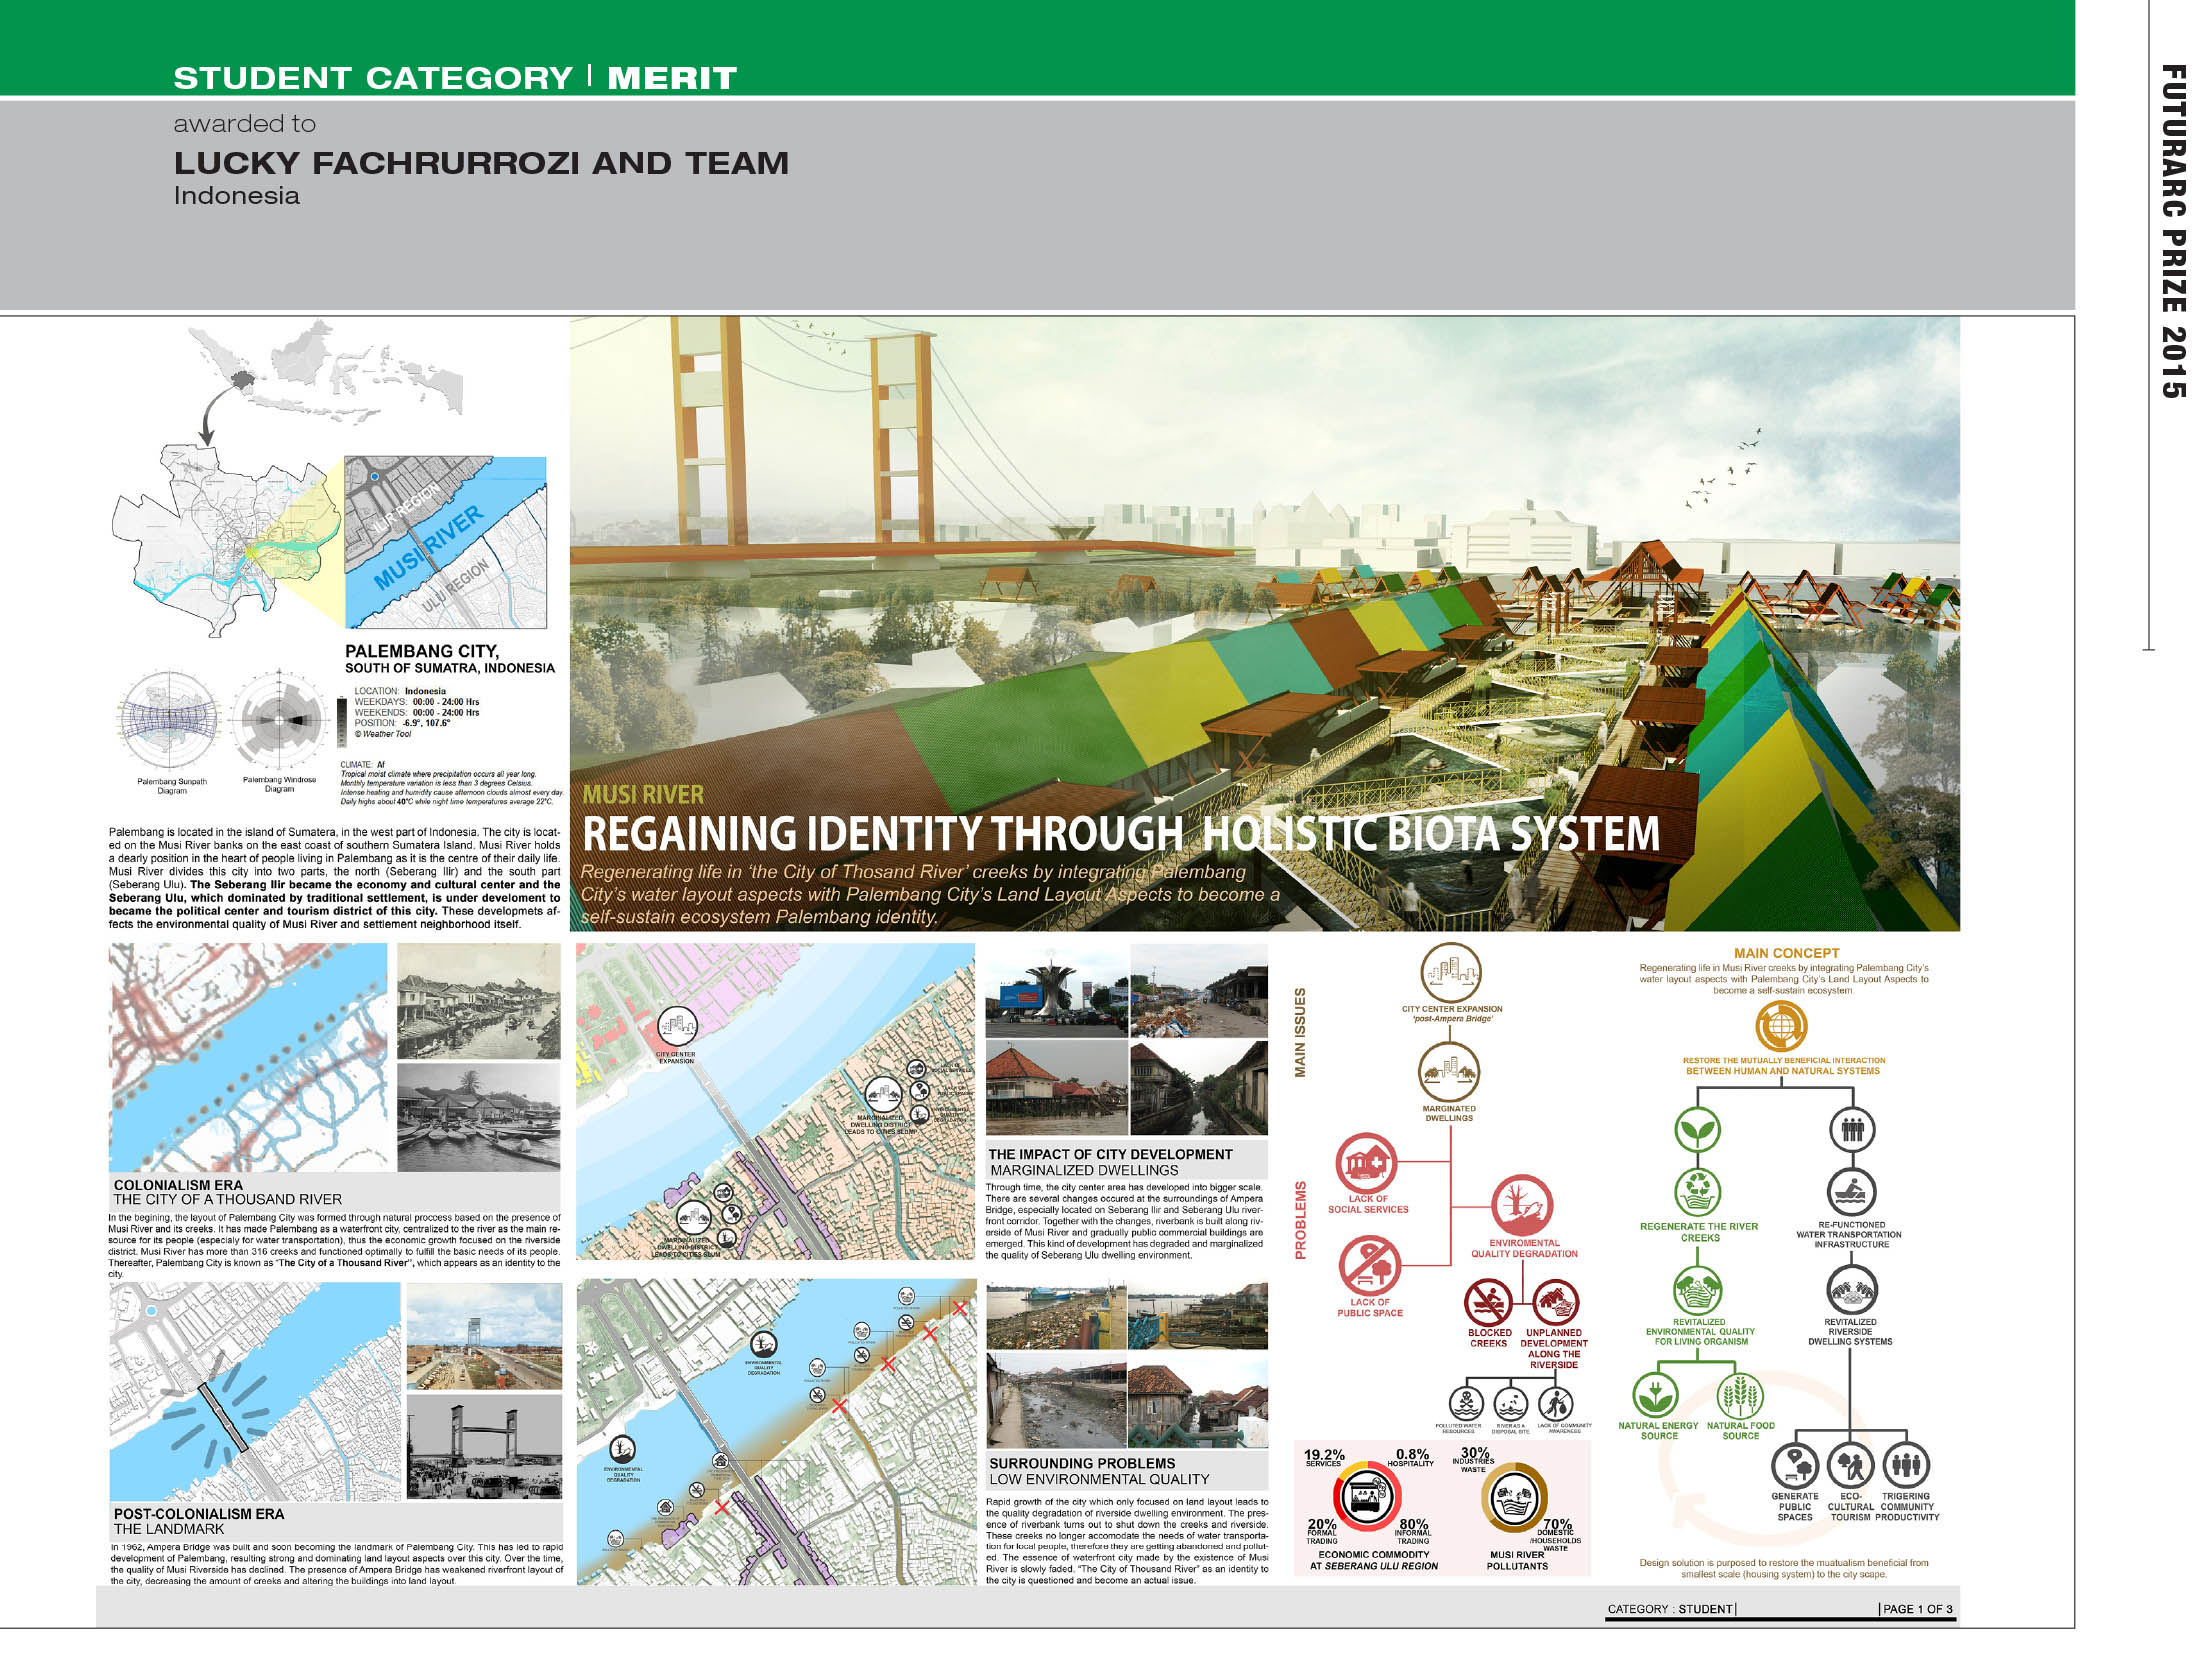
Task: Open the old boats black-and-white photo
Action: (x=479, y=1117)
